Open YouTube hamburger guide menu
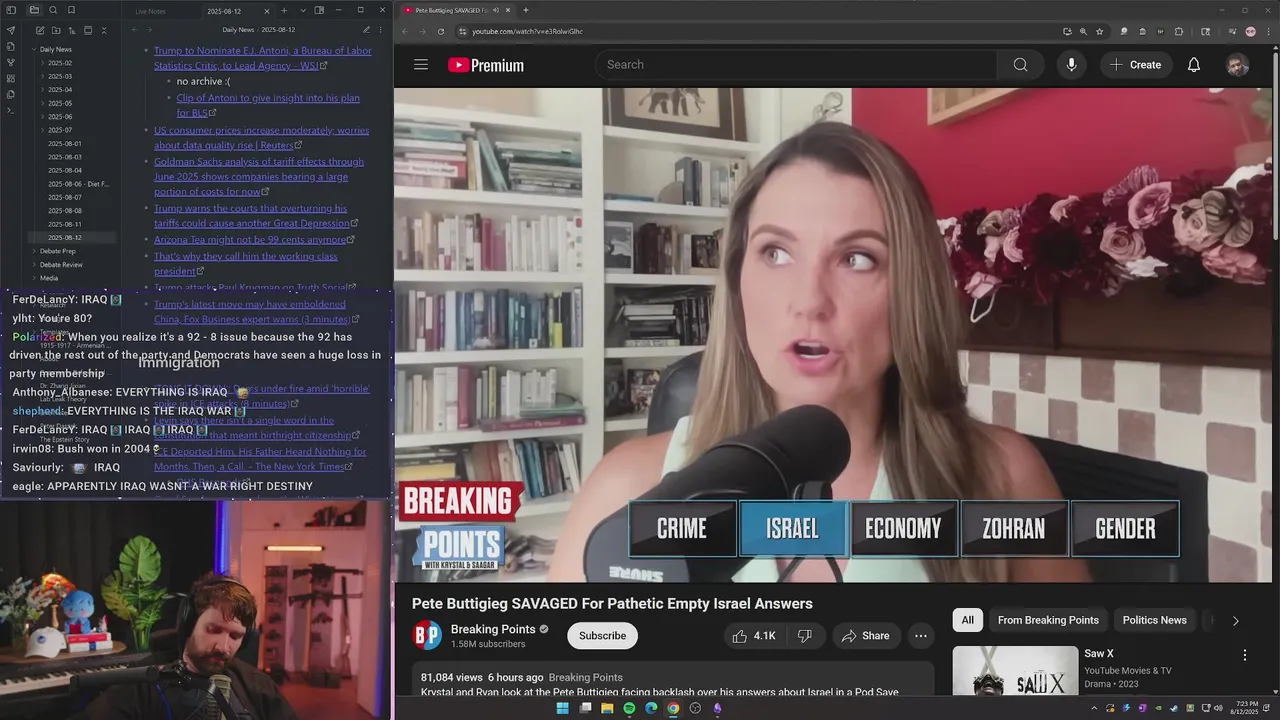Screen dimensions: 1280x720 421,65
